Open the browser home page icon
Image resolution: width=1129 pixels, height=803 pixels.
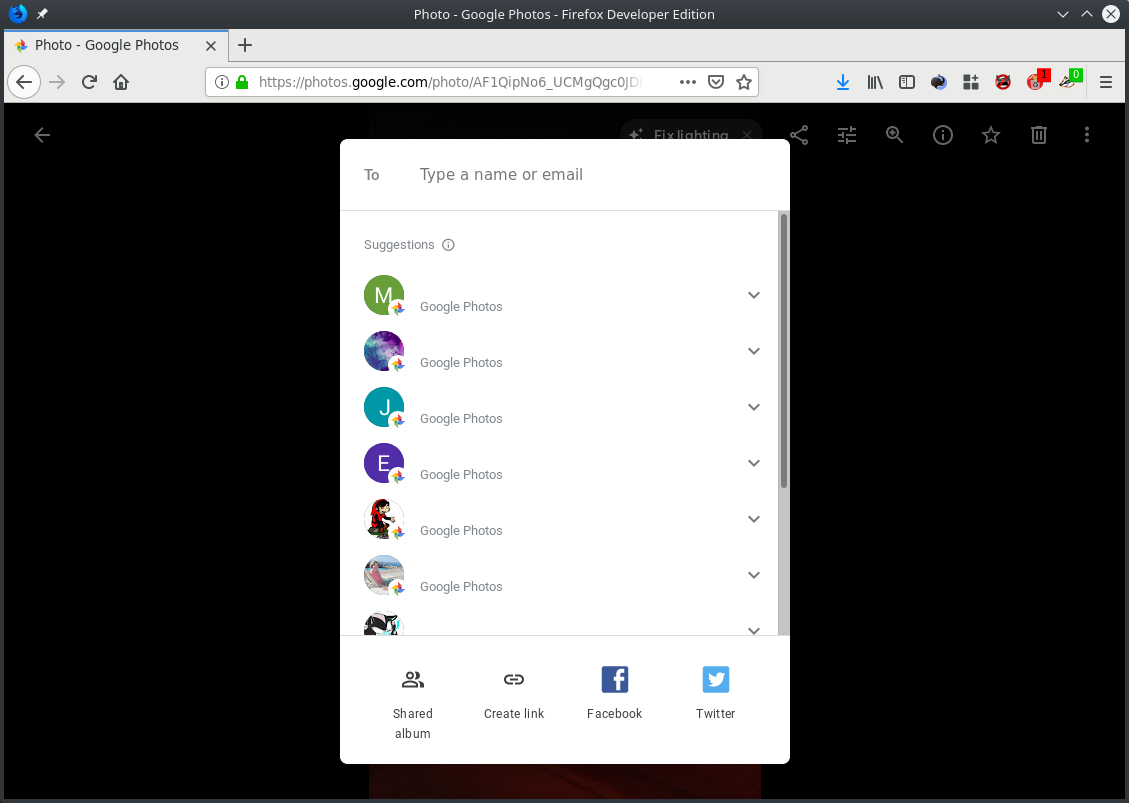[x=121, y=82]
